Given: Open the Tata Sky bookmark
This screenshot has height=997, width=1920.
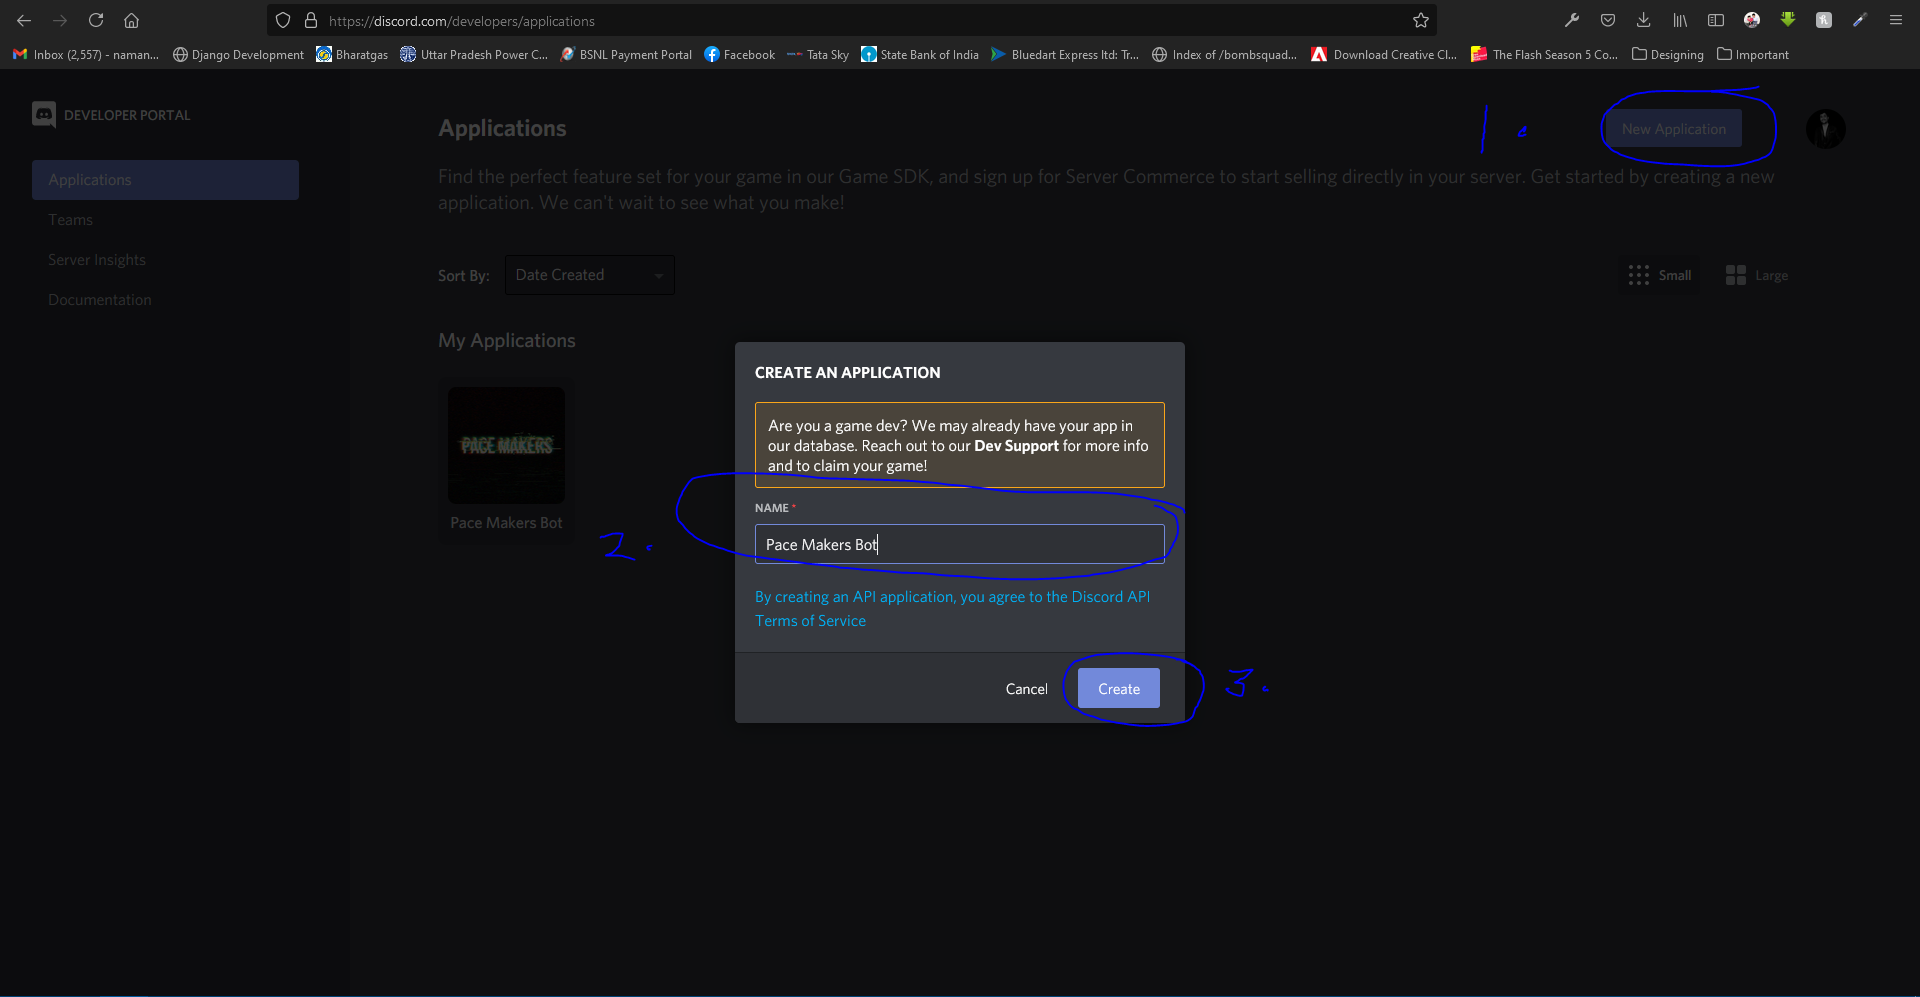Looking at the screenshot, I should [x=818, y=55].
